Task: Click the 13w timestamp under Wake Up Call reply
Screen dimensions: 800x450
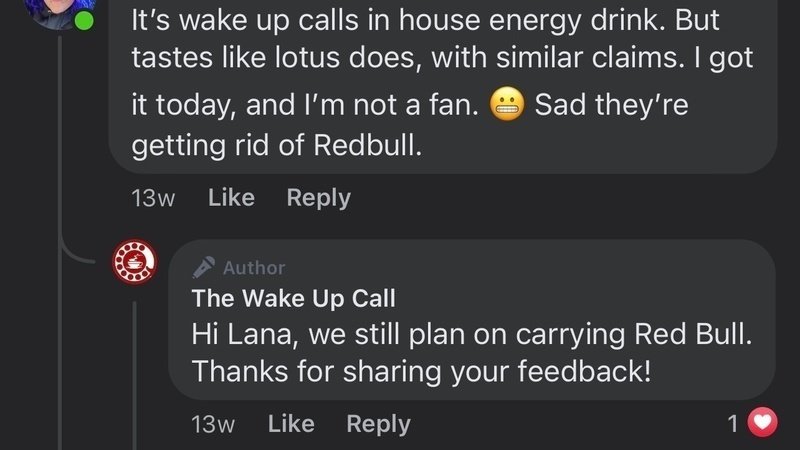Action: (212, 424)
